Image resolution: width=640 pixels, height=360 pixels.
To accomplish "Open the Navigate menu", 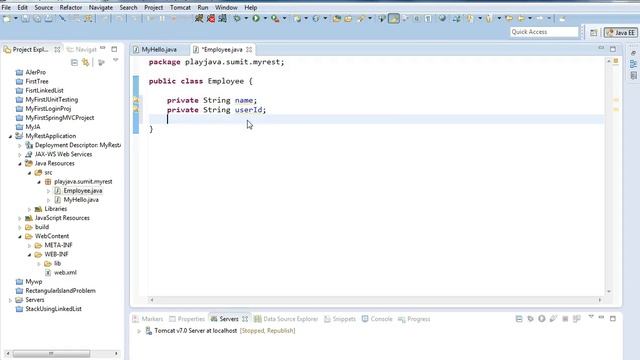I will click(x=100, y=7).
